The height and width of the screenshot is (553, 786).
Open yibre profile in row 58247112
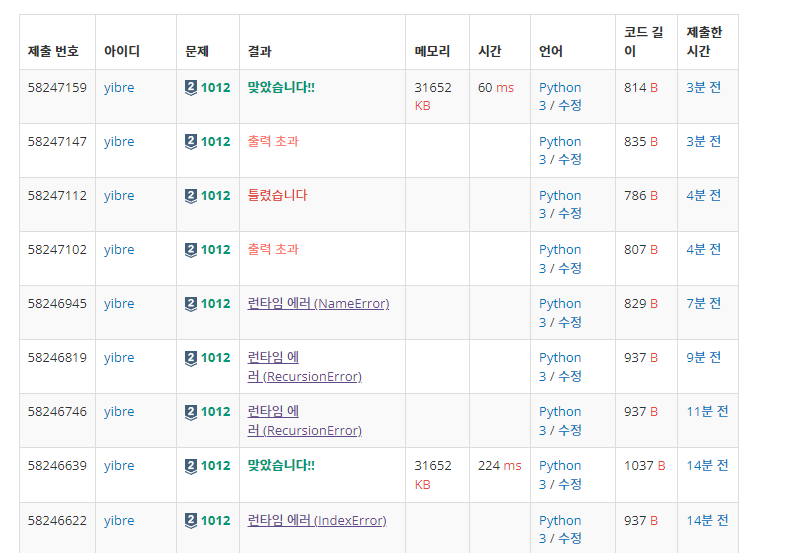coord(119,196)
